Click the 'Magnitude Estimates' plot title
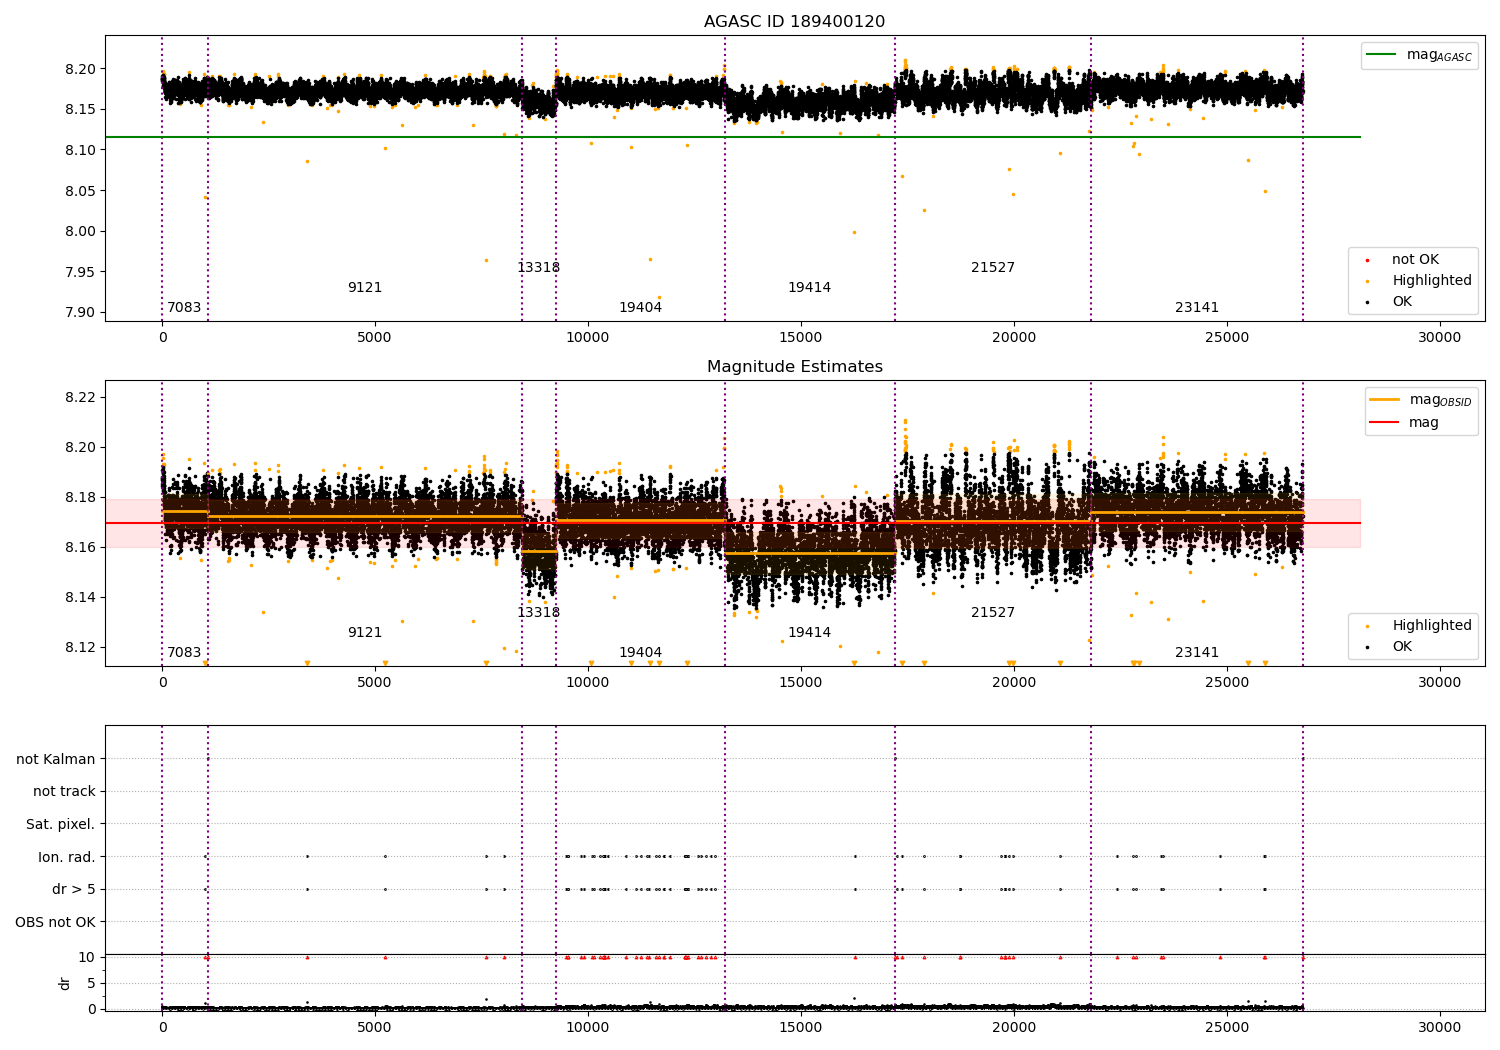 click(794, 366)
